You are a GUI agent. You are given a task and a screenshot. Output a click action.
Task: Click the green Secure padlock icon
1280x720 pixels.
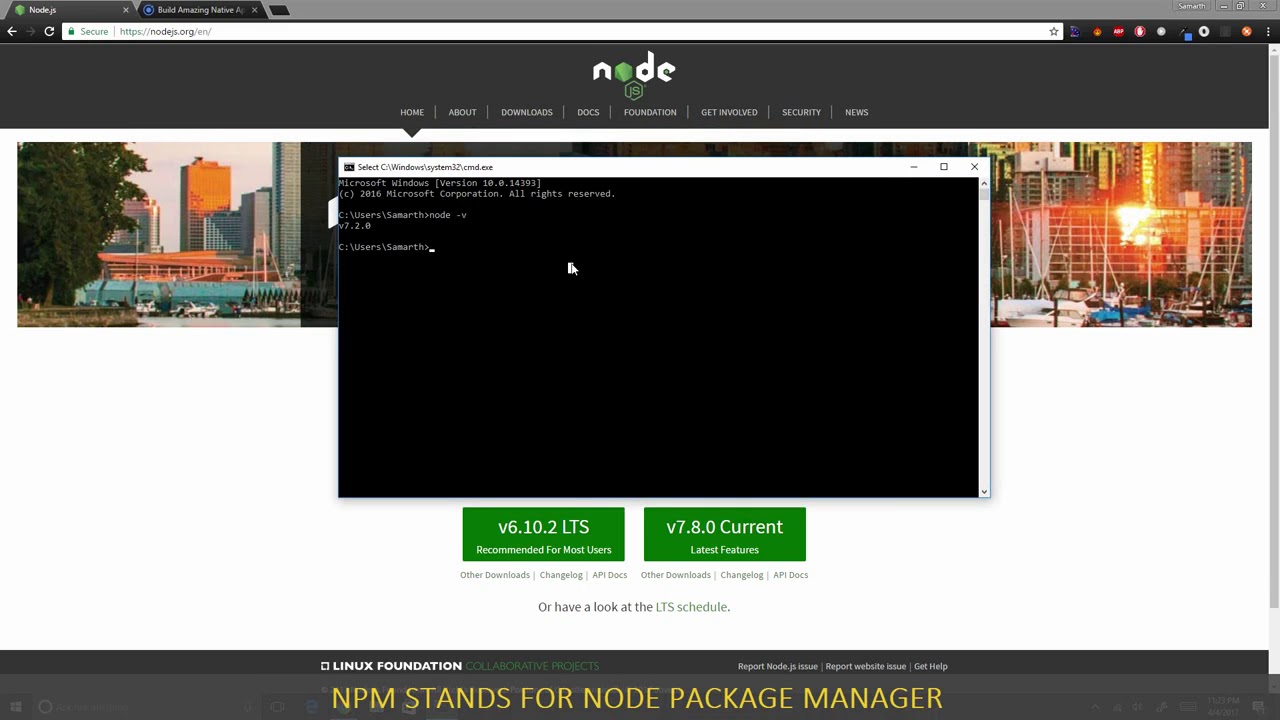coord(71,31)
